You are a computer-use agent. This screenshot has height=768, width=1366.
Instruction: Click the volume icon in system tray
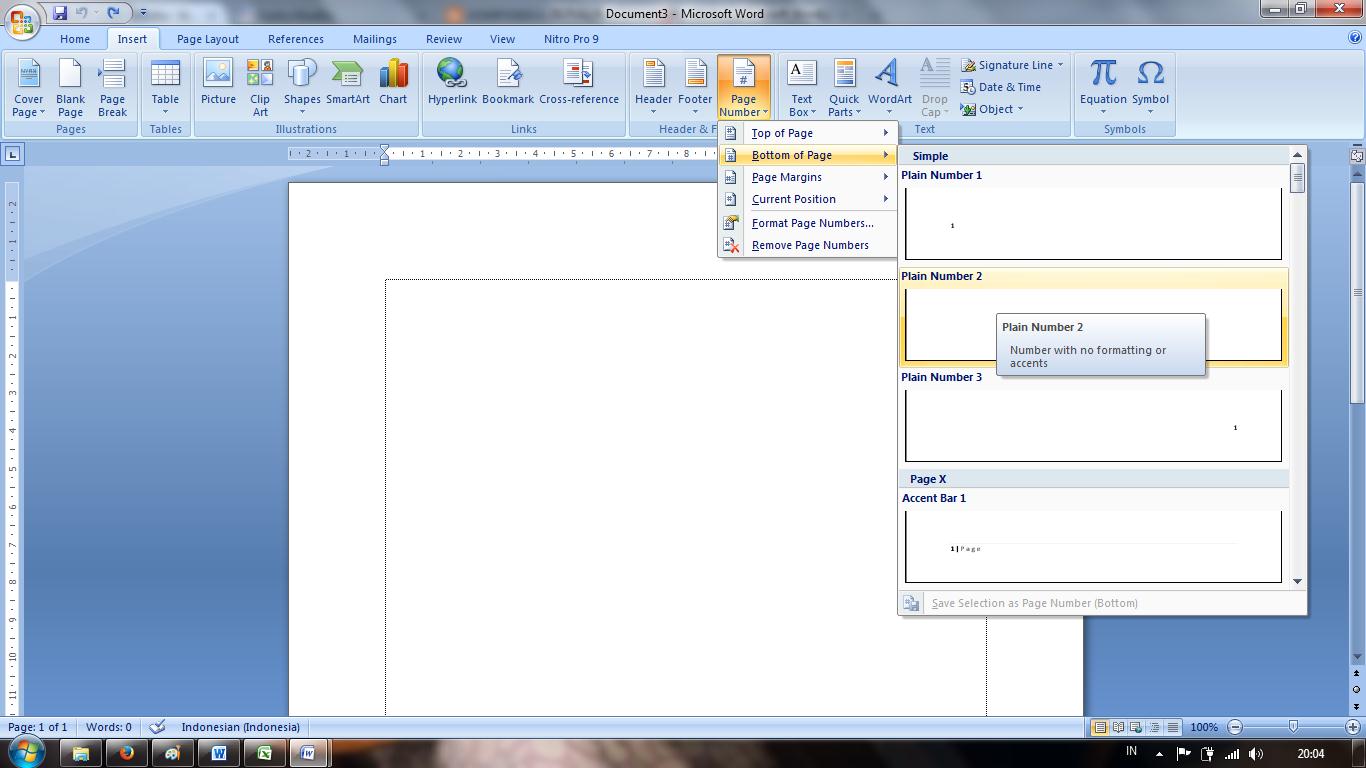[x=1256, y=753]
